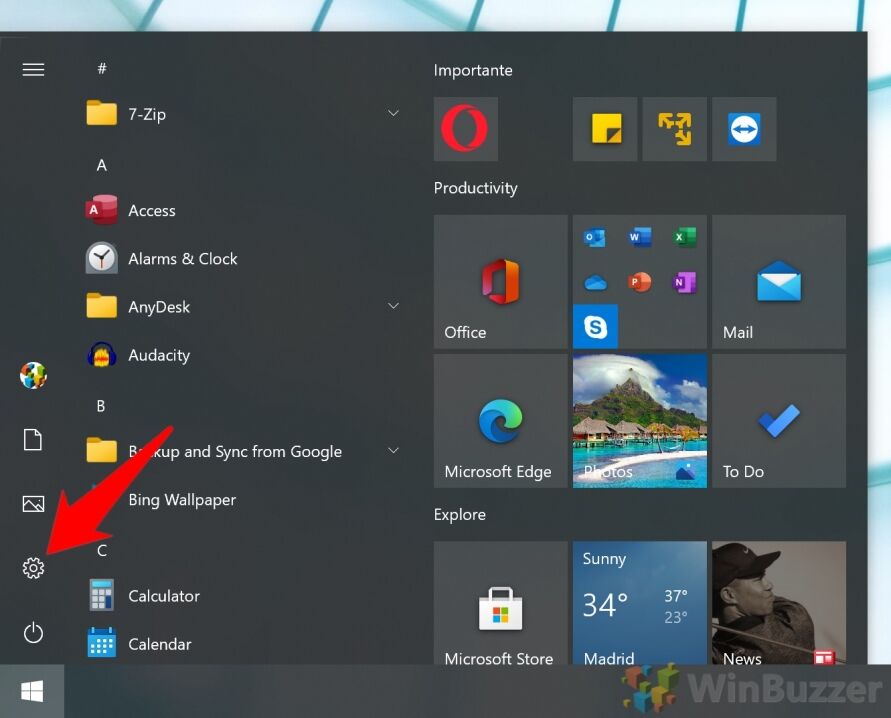
Task: Open the yellow arrows app tile
Action: [x=675, y=129]
